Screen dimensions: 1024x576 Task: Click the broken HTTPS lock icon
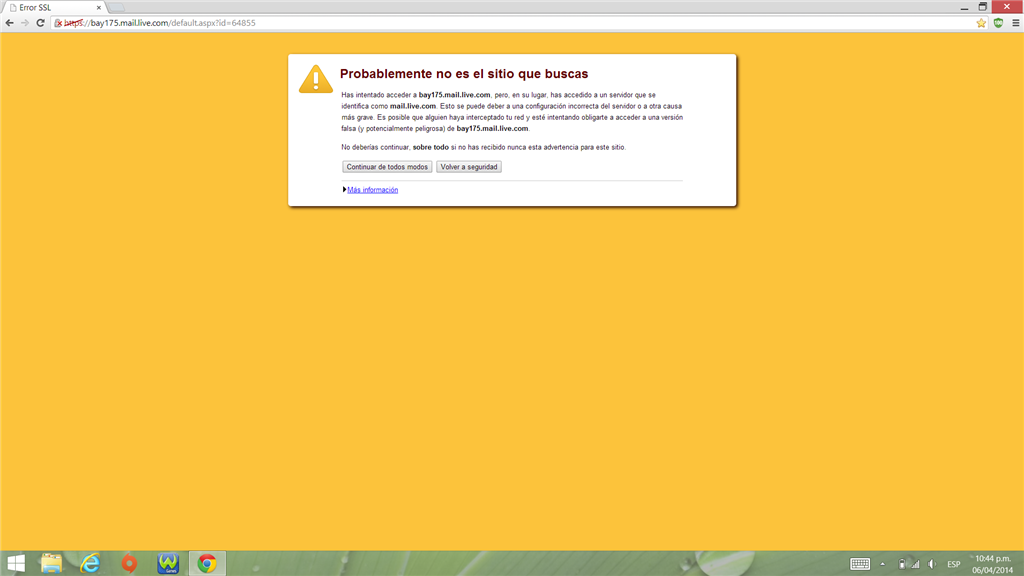pos(58,23)
